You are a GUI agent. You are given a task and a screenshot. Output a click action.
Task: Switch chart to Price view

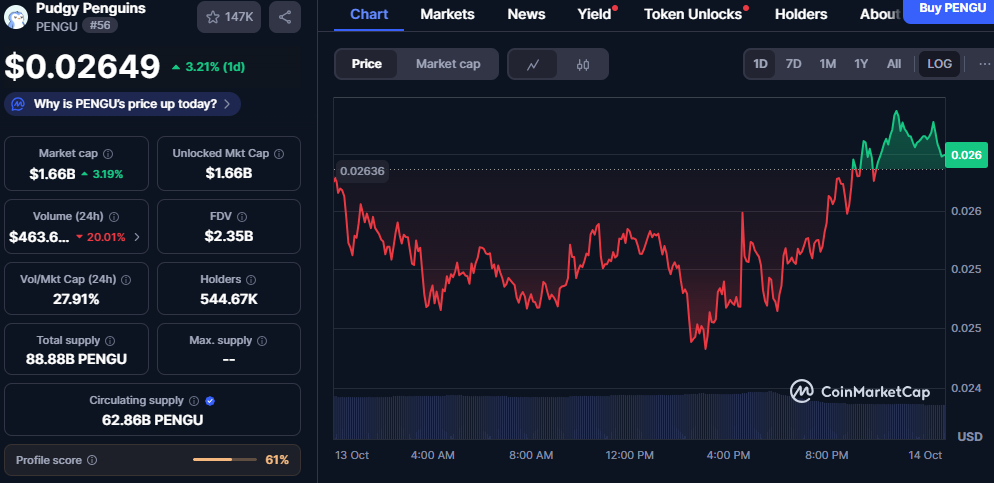tap(367, 64)
